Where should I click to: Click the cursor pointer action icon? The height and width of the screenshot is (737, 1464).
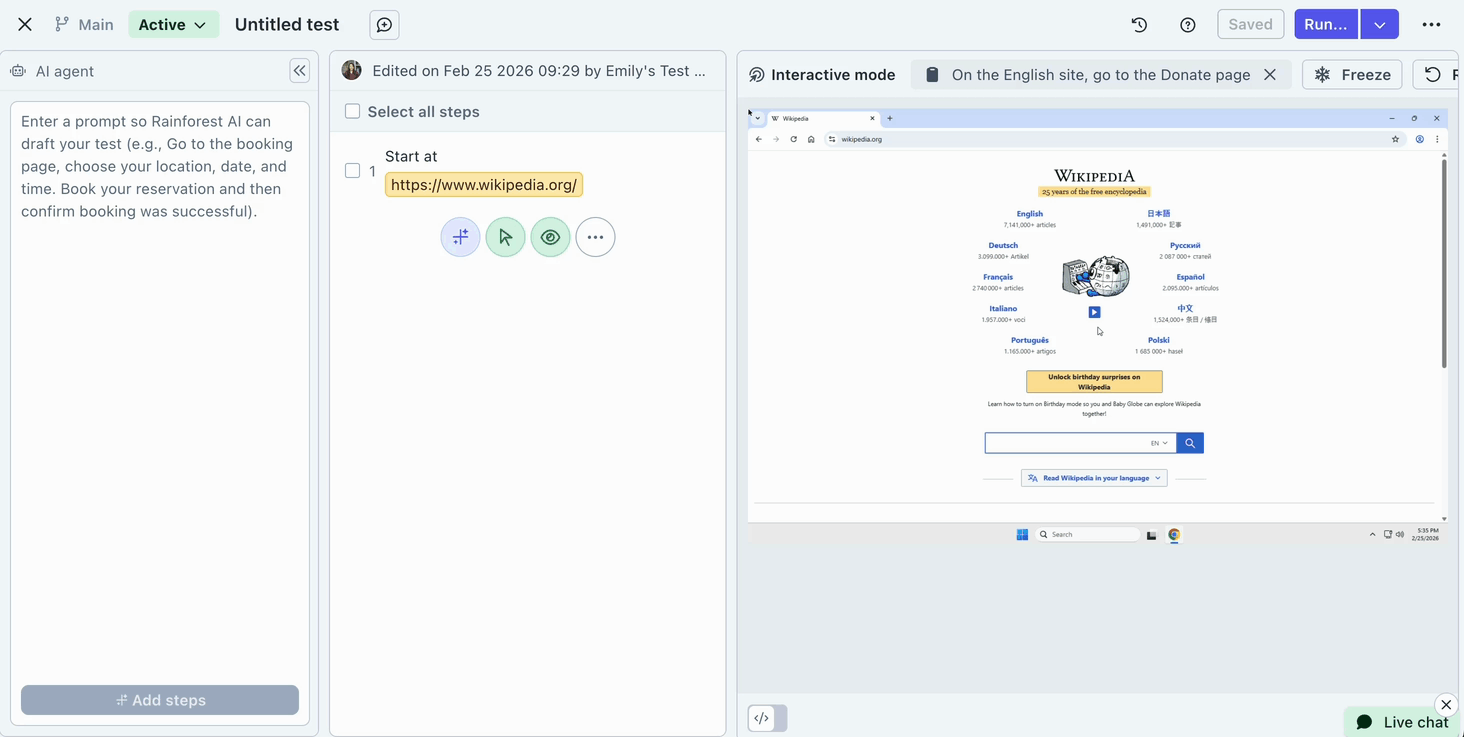click(505, 237)
